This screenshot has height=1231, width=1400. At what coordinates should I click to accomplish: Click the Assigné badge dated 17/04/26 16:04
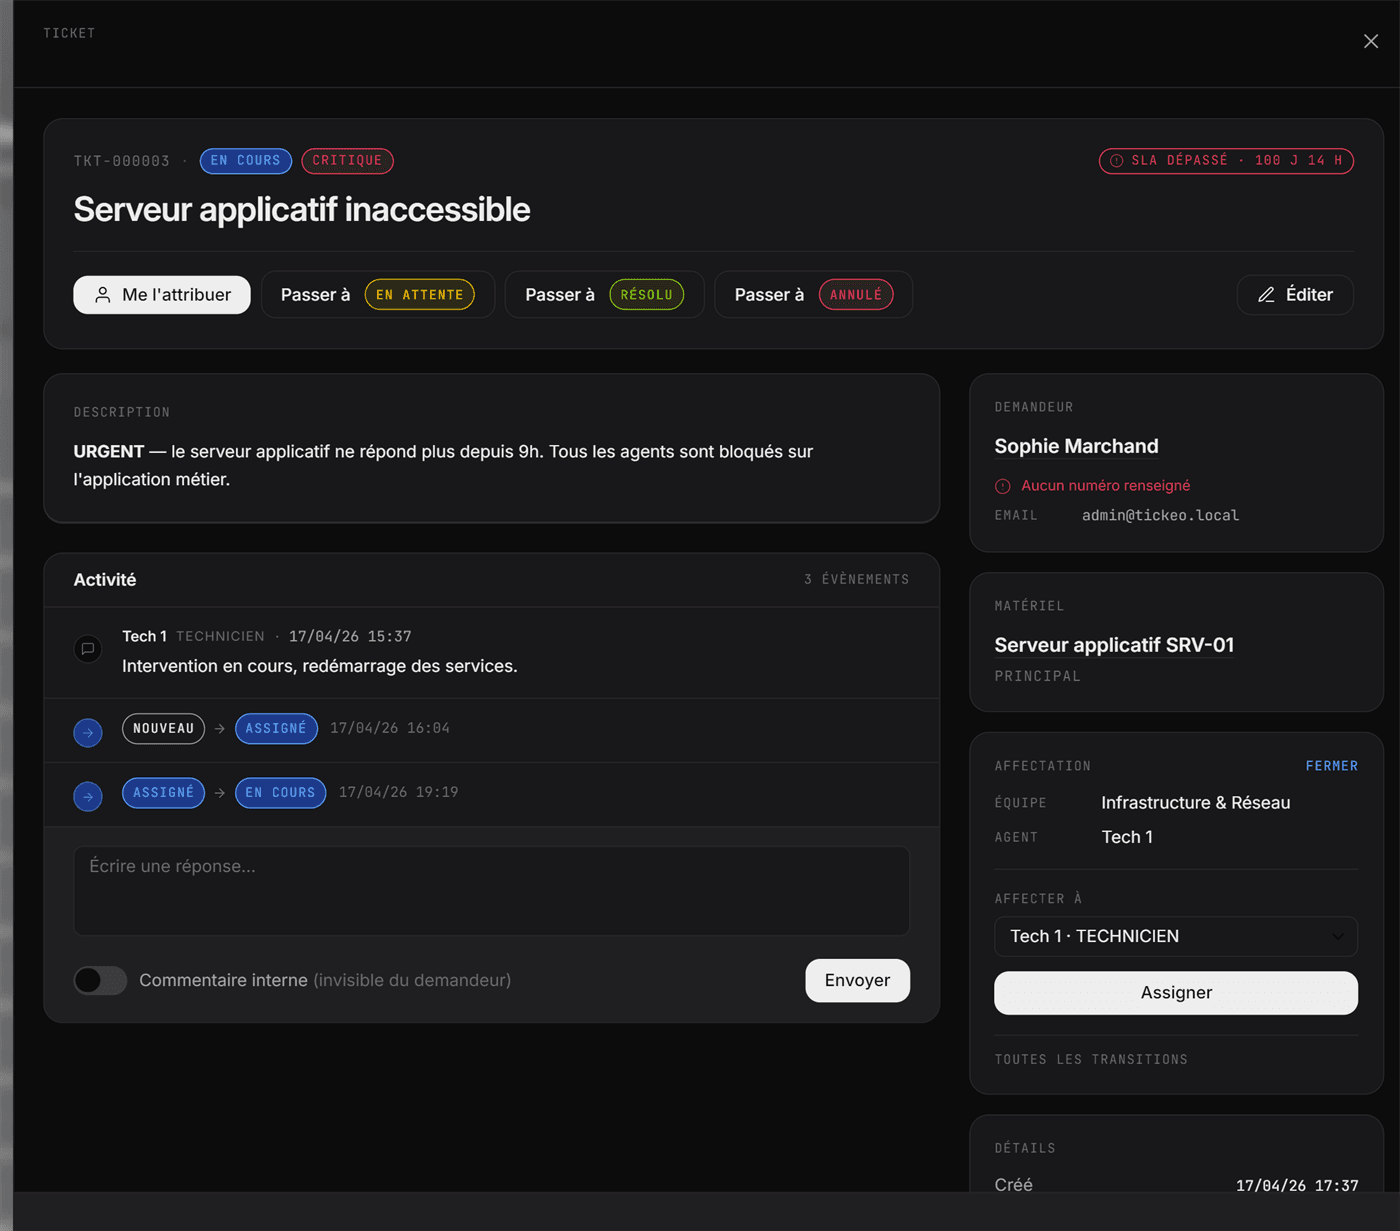(x=276, y=729)
